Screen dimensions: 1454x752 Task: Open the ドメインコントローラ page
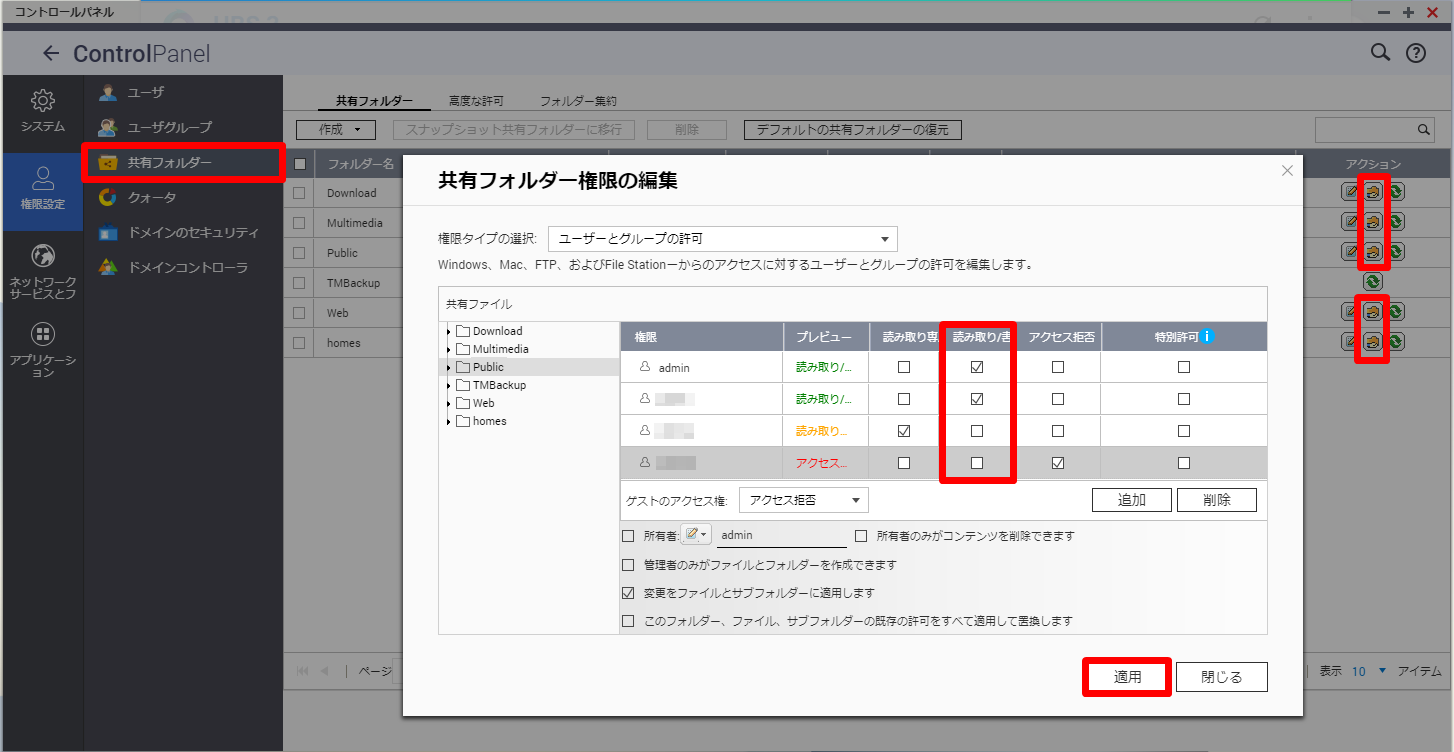click(183, 267)
